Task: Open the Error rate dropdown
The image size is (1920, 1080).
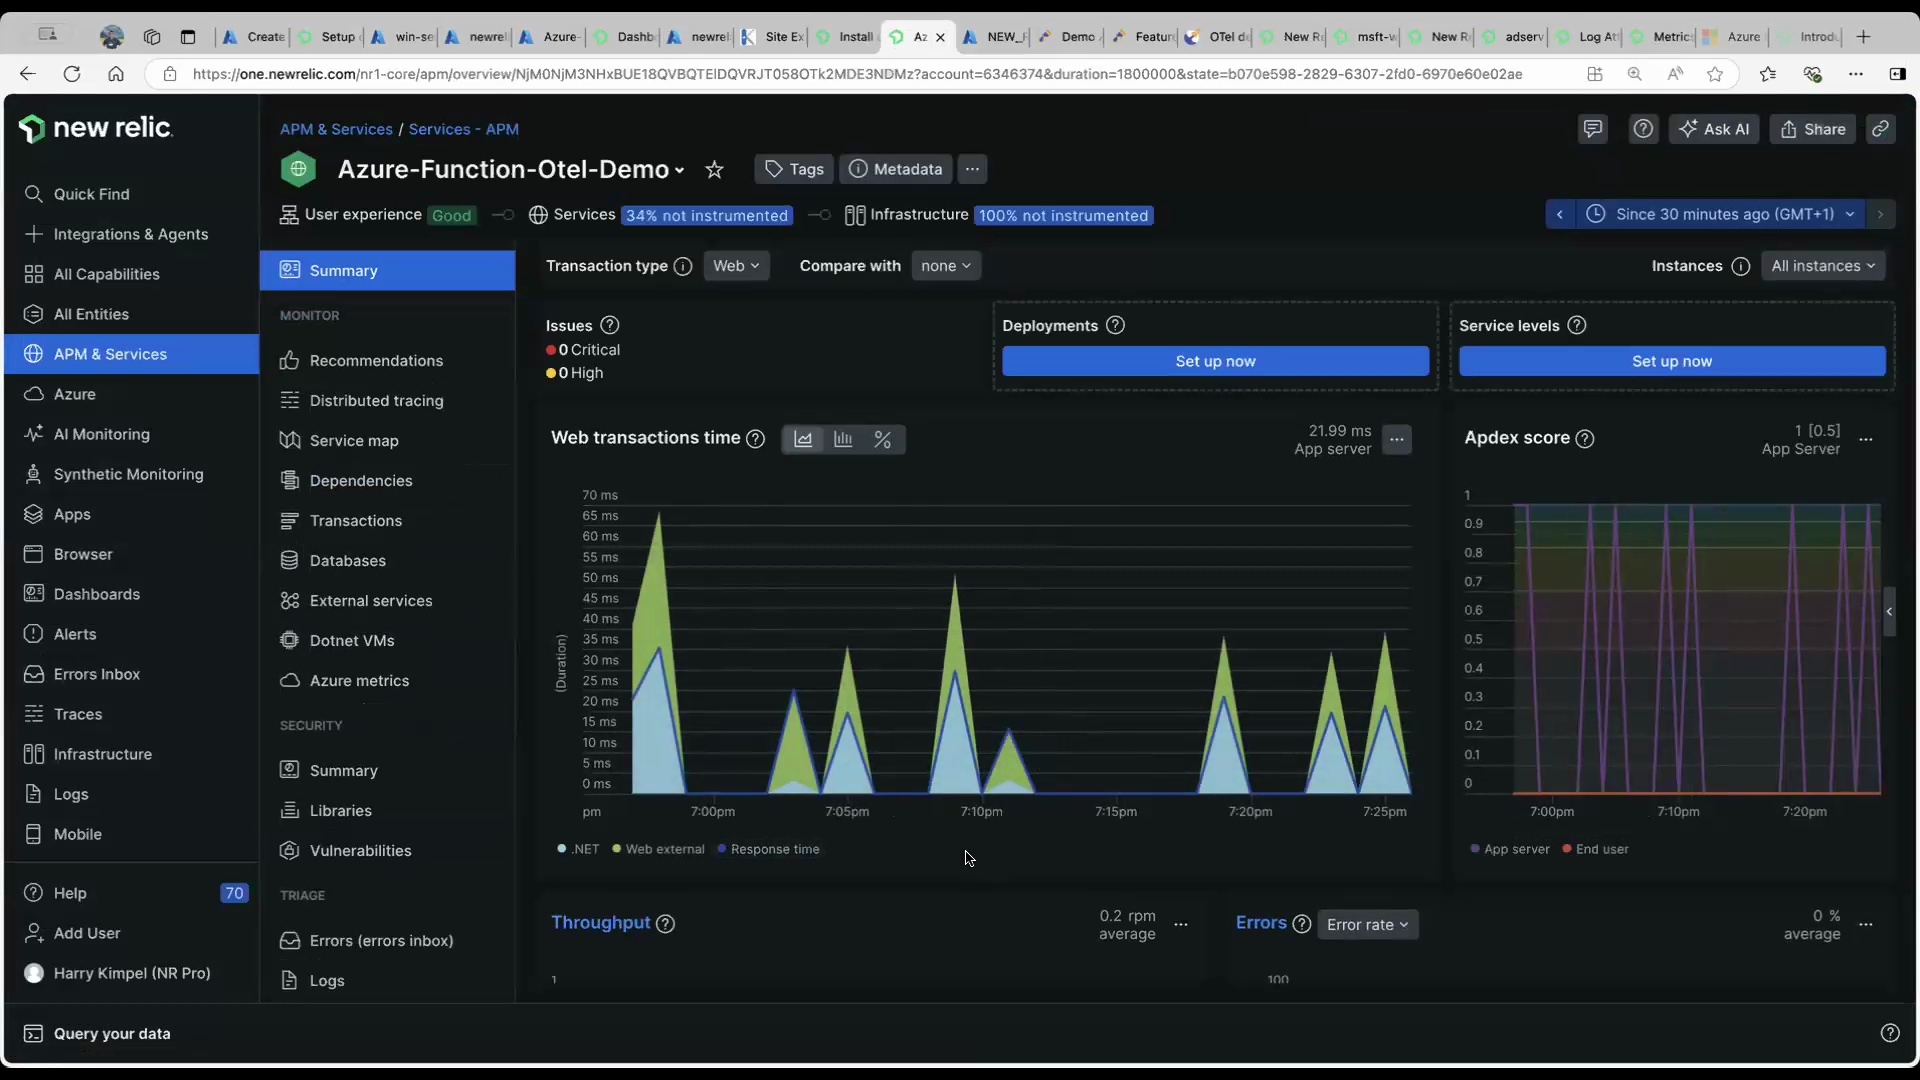Action: click(1367, 925)
